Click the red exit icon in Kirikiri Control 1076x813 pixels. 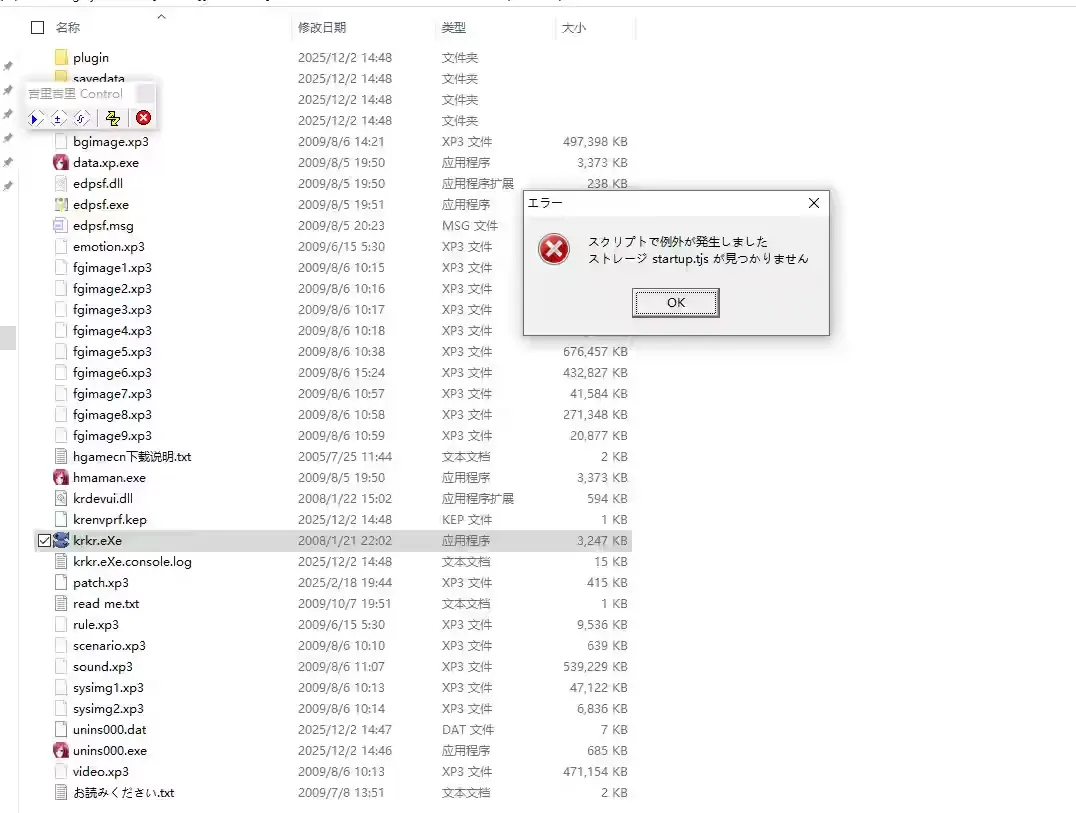pyautogui.click(x=143, y=118)
